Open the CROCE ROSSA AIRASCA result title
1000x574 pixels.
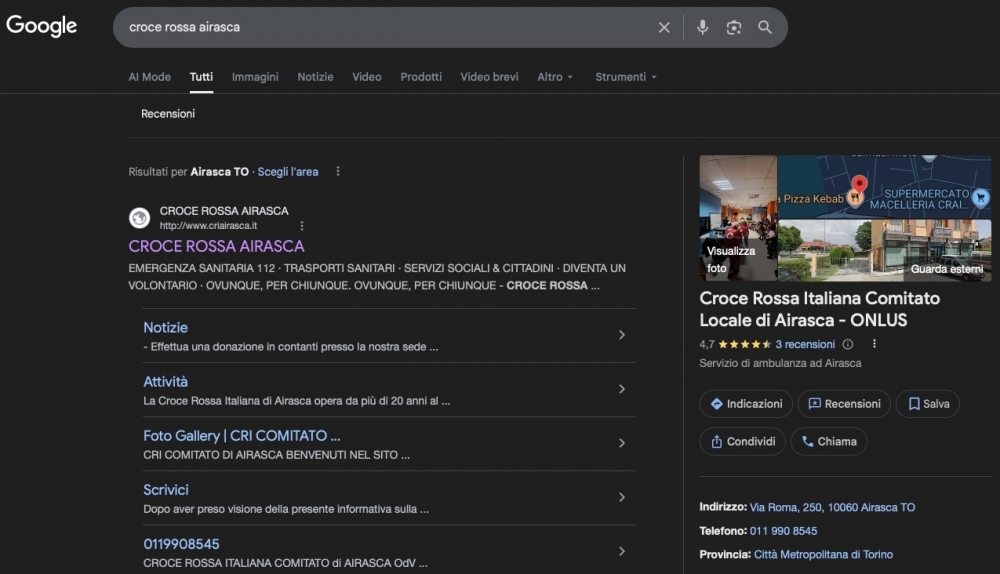(x=216, y=246)
